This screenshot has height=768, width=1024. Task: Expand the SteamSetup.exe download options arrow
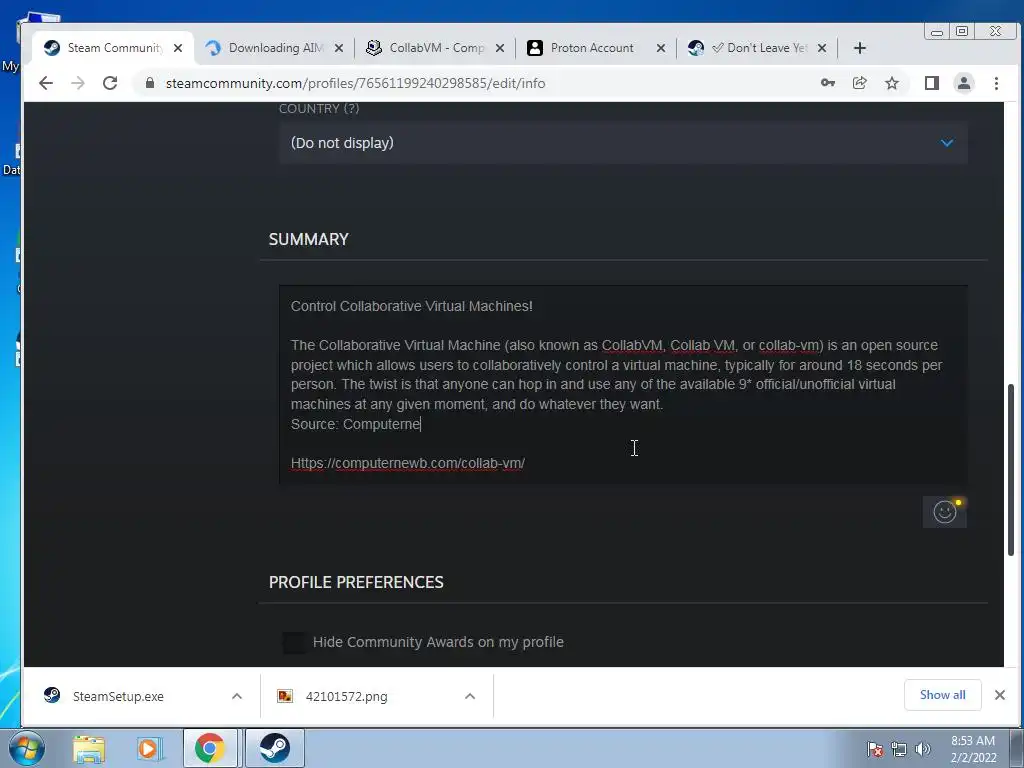click(237, 696)
